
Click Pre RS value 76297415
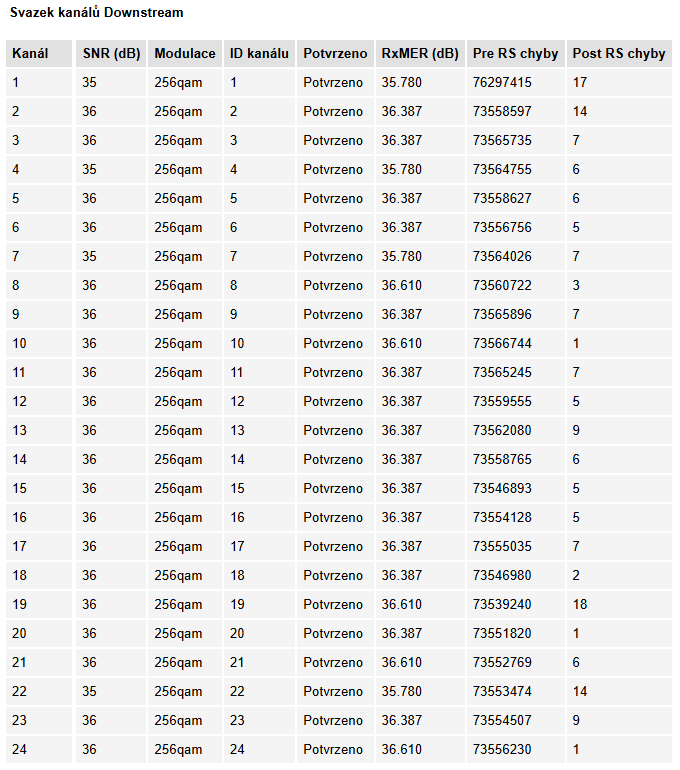click(502, 83)
